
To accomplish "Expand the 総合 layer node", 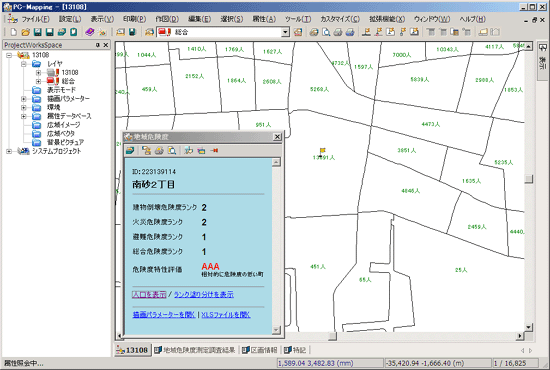I will tap(38, 81).
